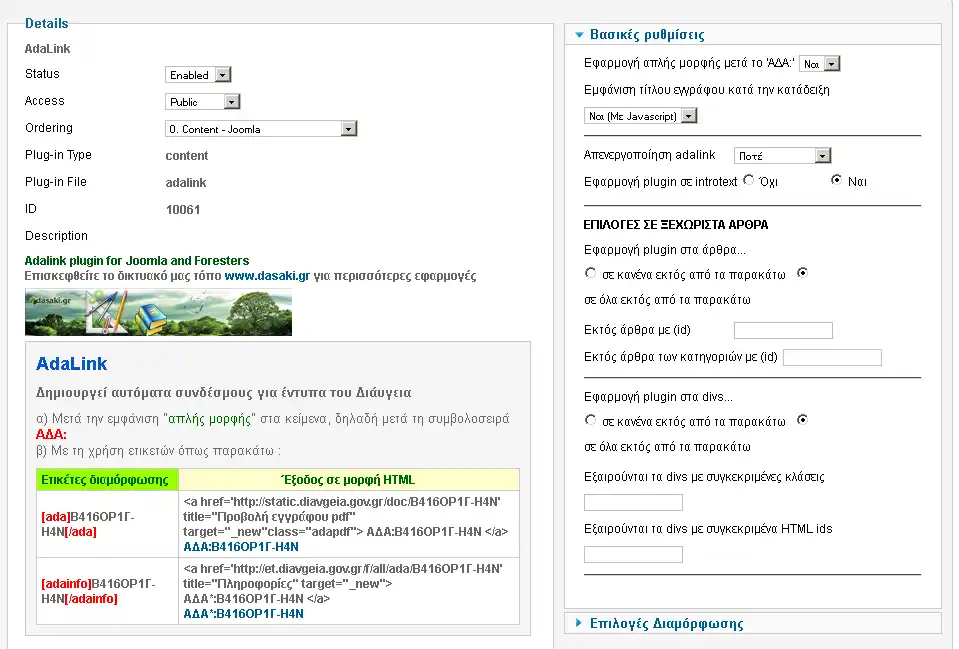Select 'σε κανένα εκτός' for divs
The width and height of the screenshot is (959, 649).
pos(590,421)
